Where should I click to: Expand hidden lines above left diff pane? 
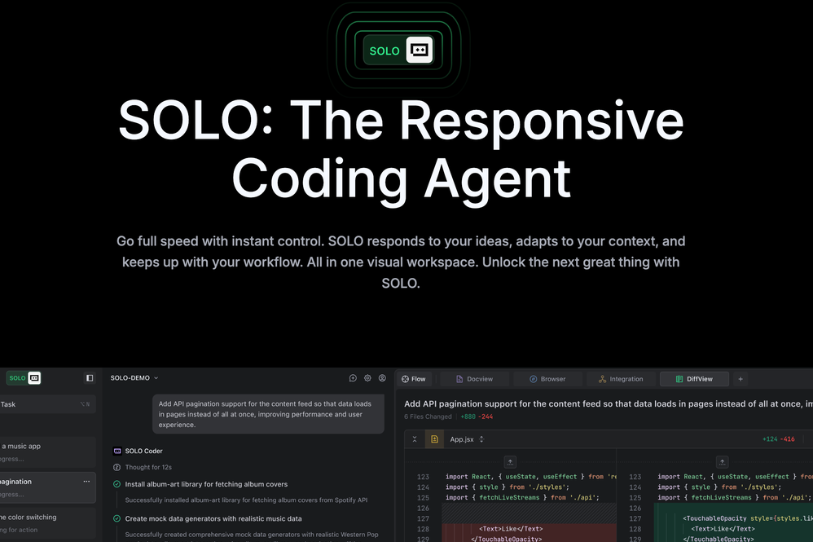coord(510,462)
